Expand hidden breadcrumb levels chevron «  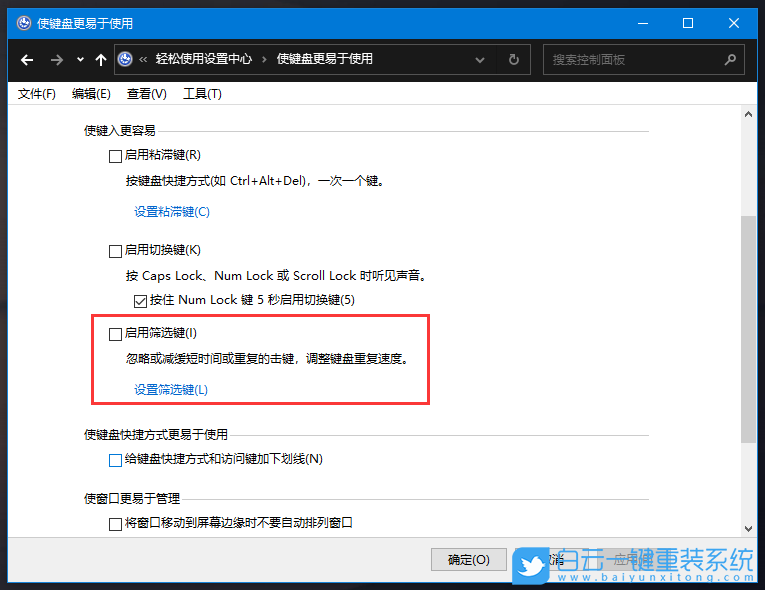click(x=143, y=60)
